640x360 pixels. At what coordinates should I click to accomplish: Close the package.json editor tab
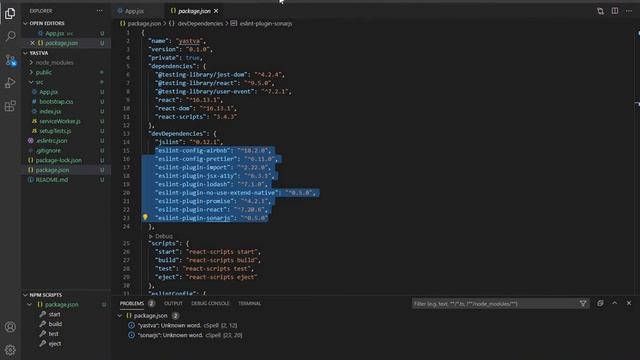click(x=216, y=11)
